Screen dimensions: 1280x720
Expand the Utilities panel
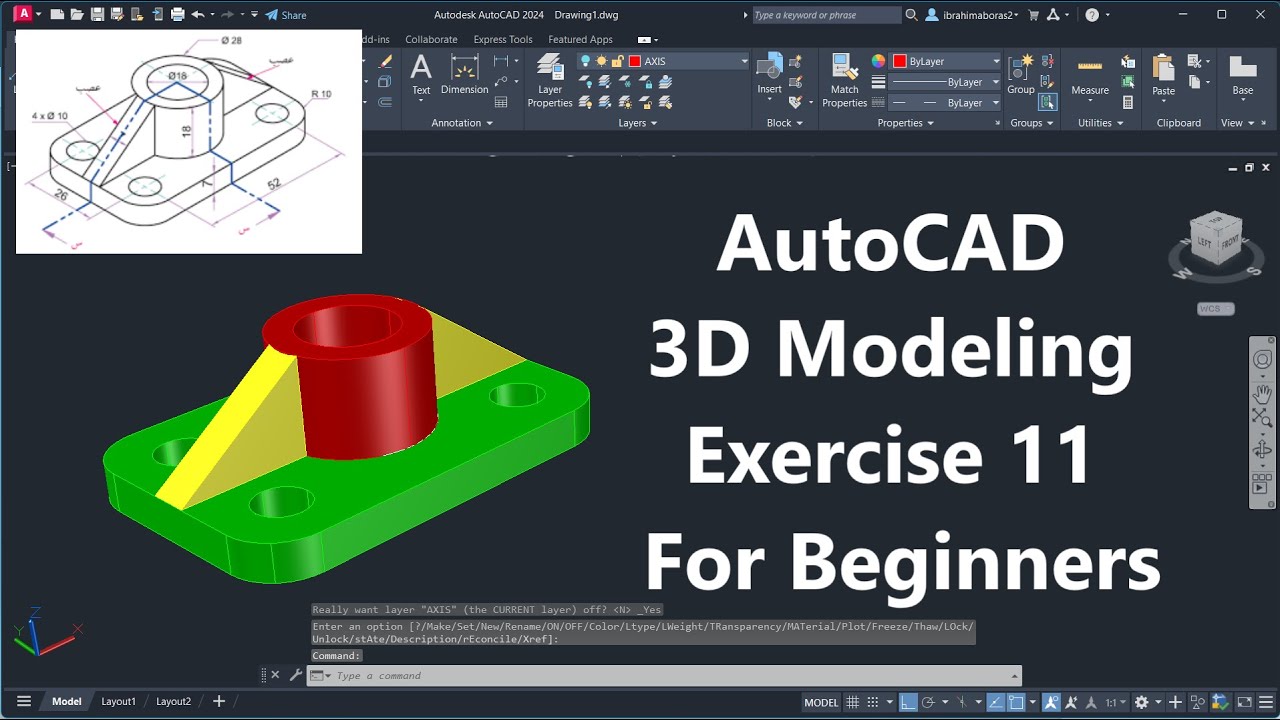(x=1100, y=123)
